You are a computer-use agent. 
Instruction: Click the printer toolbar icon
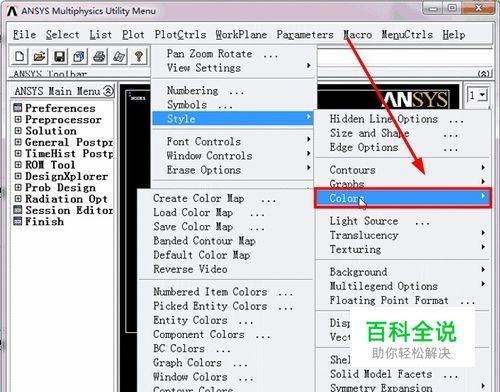(x=99, y=56)
